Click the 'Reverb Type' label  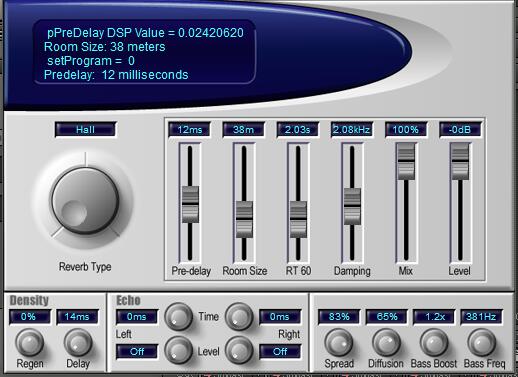tap(85, 267)
